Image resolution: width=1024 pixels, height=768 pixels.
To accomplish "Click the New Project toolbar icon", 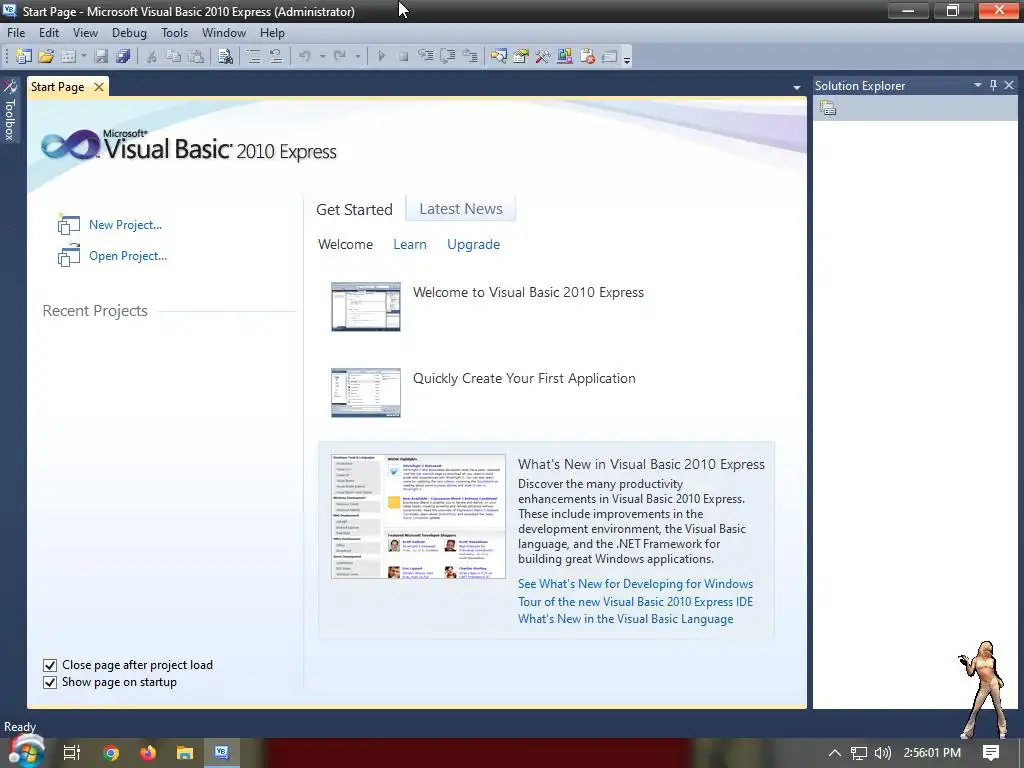I will coord(24,56).
